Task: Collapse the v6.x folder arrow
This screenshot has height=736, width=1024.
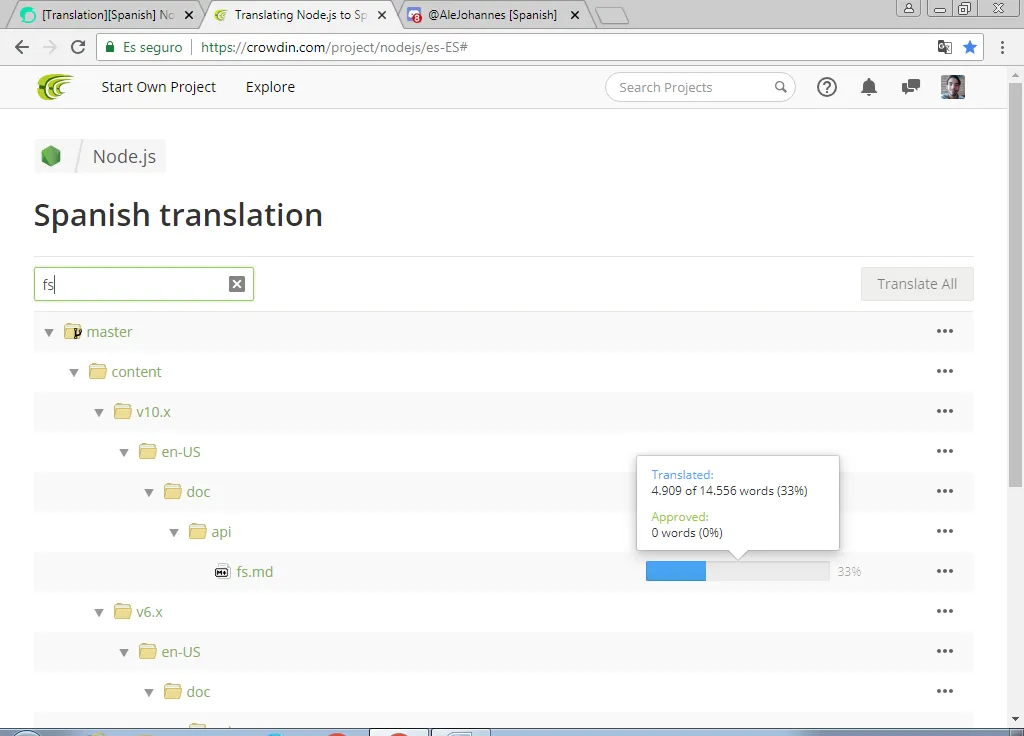Action: click(99, 613)
